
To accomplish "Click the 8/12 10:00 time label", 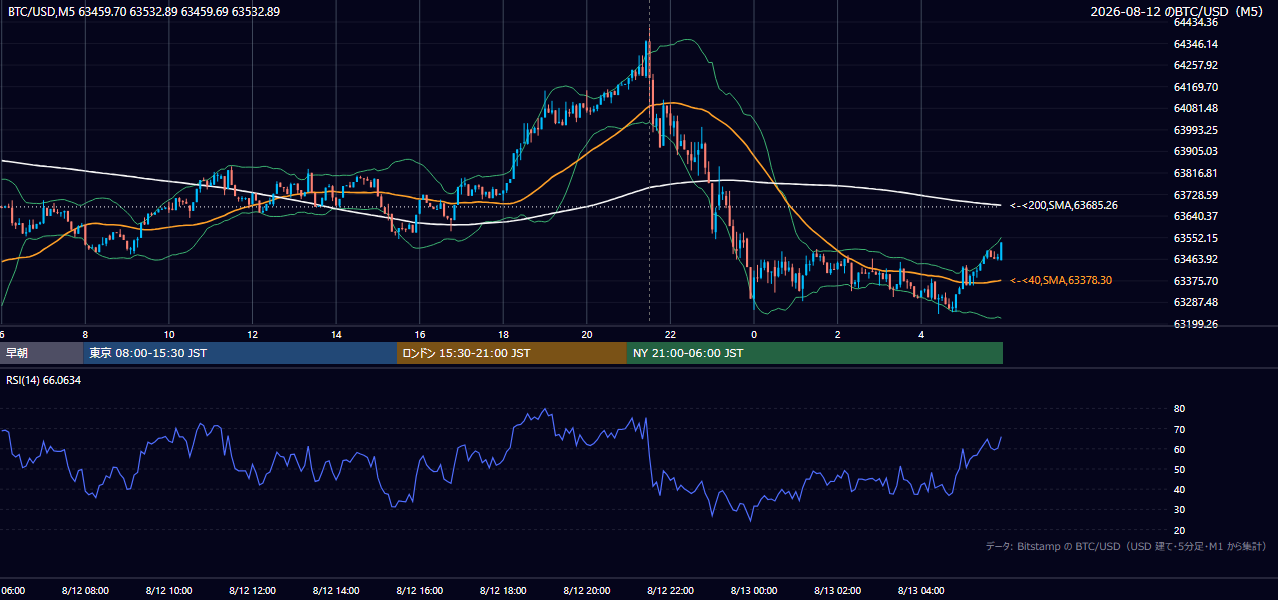I will (x=169, y=591).
